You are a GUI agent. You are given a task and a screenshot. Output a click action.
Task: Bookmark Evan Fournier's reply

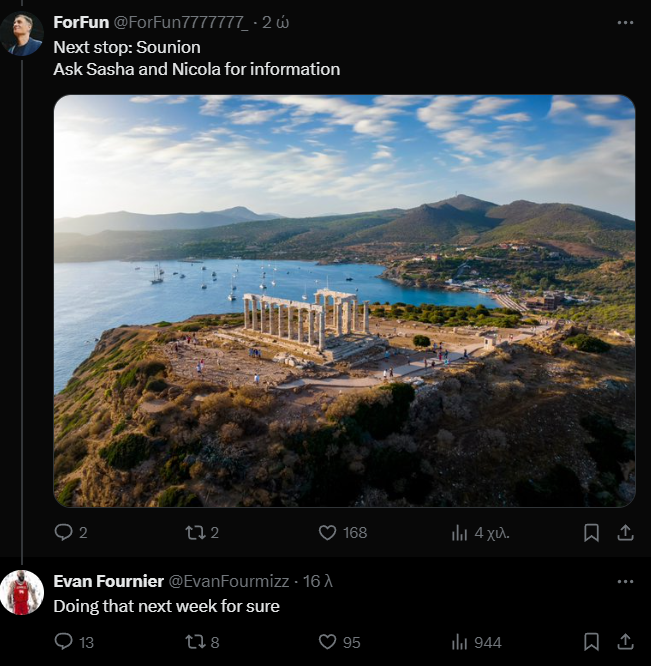pyautogui.click(x=591, y=642)
